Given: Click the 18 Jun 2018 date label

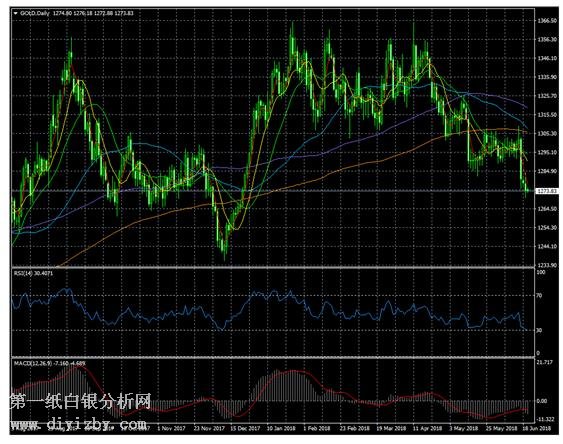Looking at the screenshot, I should point(536,428).
